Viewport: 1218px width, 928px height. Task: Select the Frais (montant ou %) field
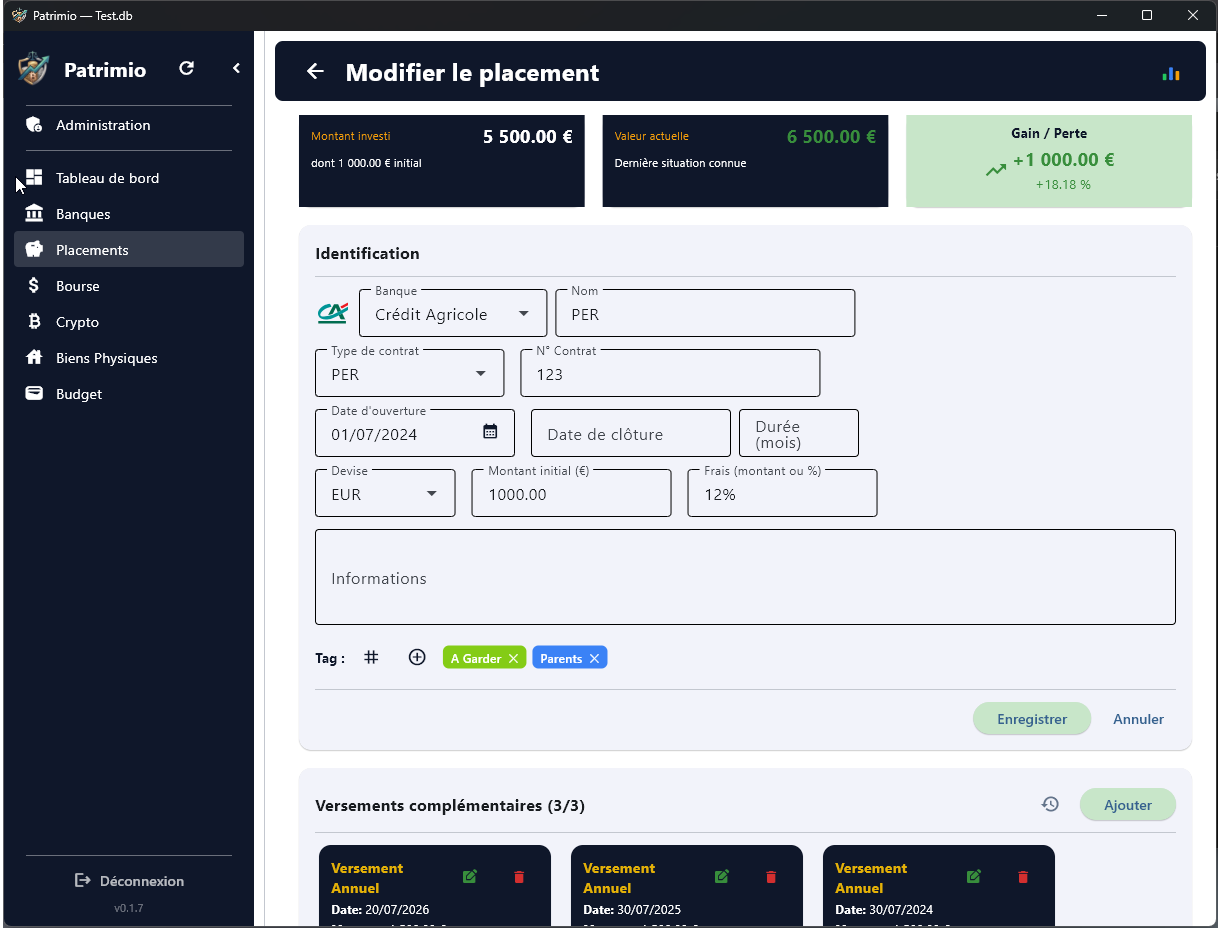[782, 494]
